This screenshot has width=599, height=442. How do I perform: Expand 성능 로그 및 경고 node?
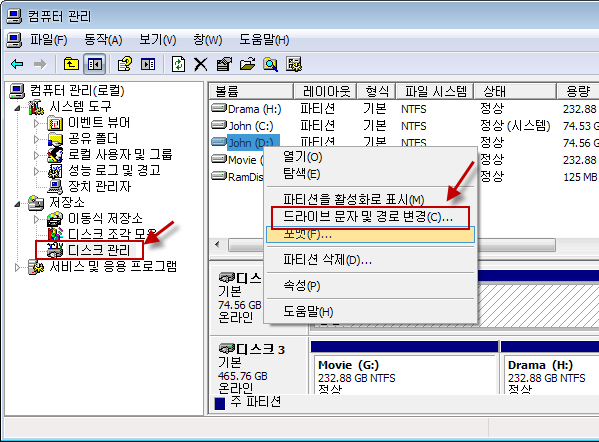[37, 171]
